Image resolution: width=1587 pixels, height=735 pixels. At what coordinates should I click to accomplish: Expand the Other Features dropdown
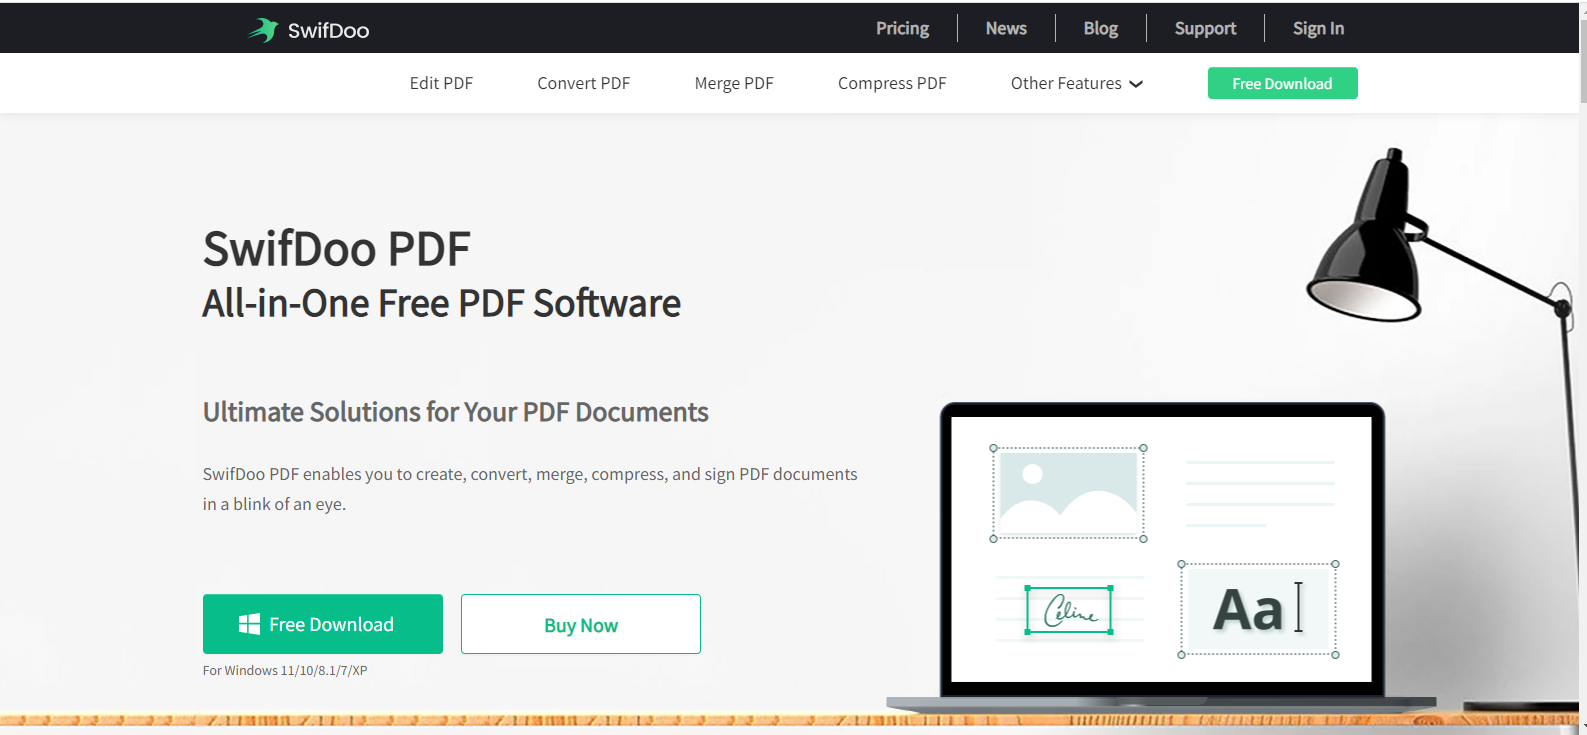pos(1076,83)
